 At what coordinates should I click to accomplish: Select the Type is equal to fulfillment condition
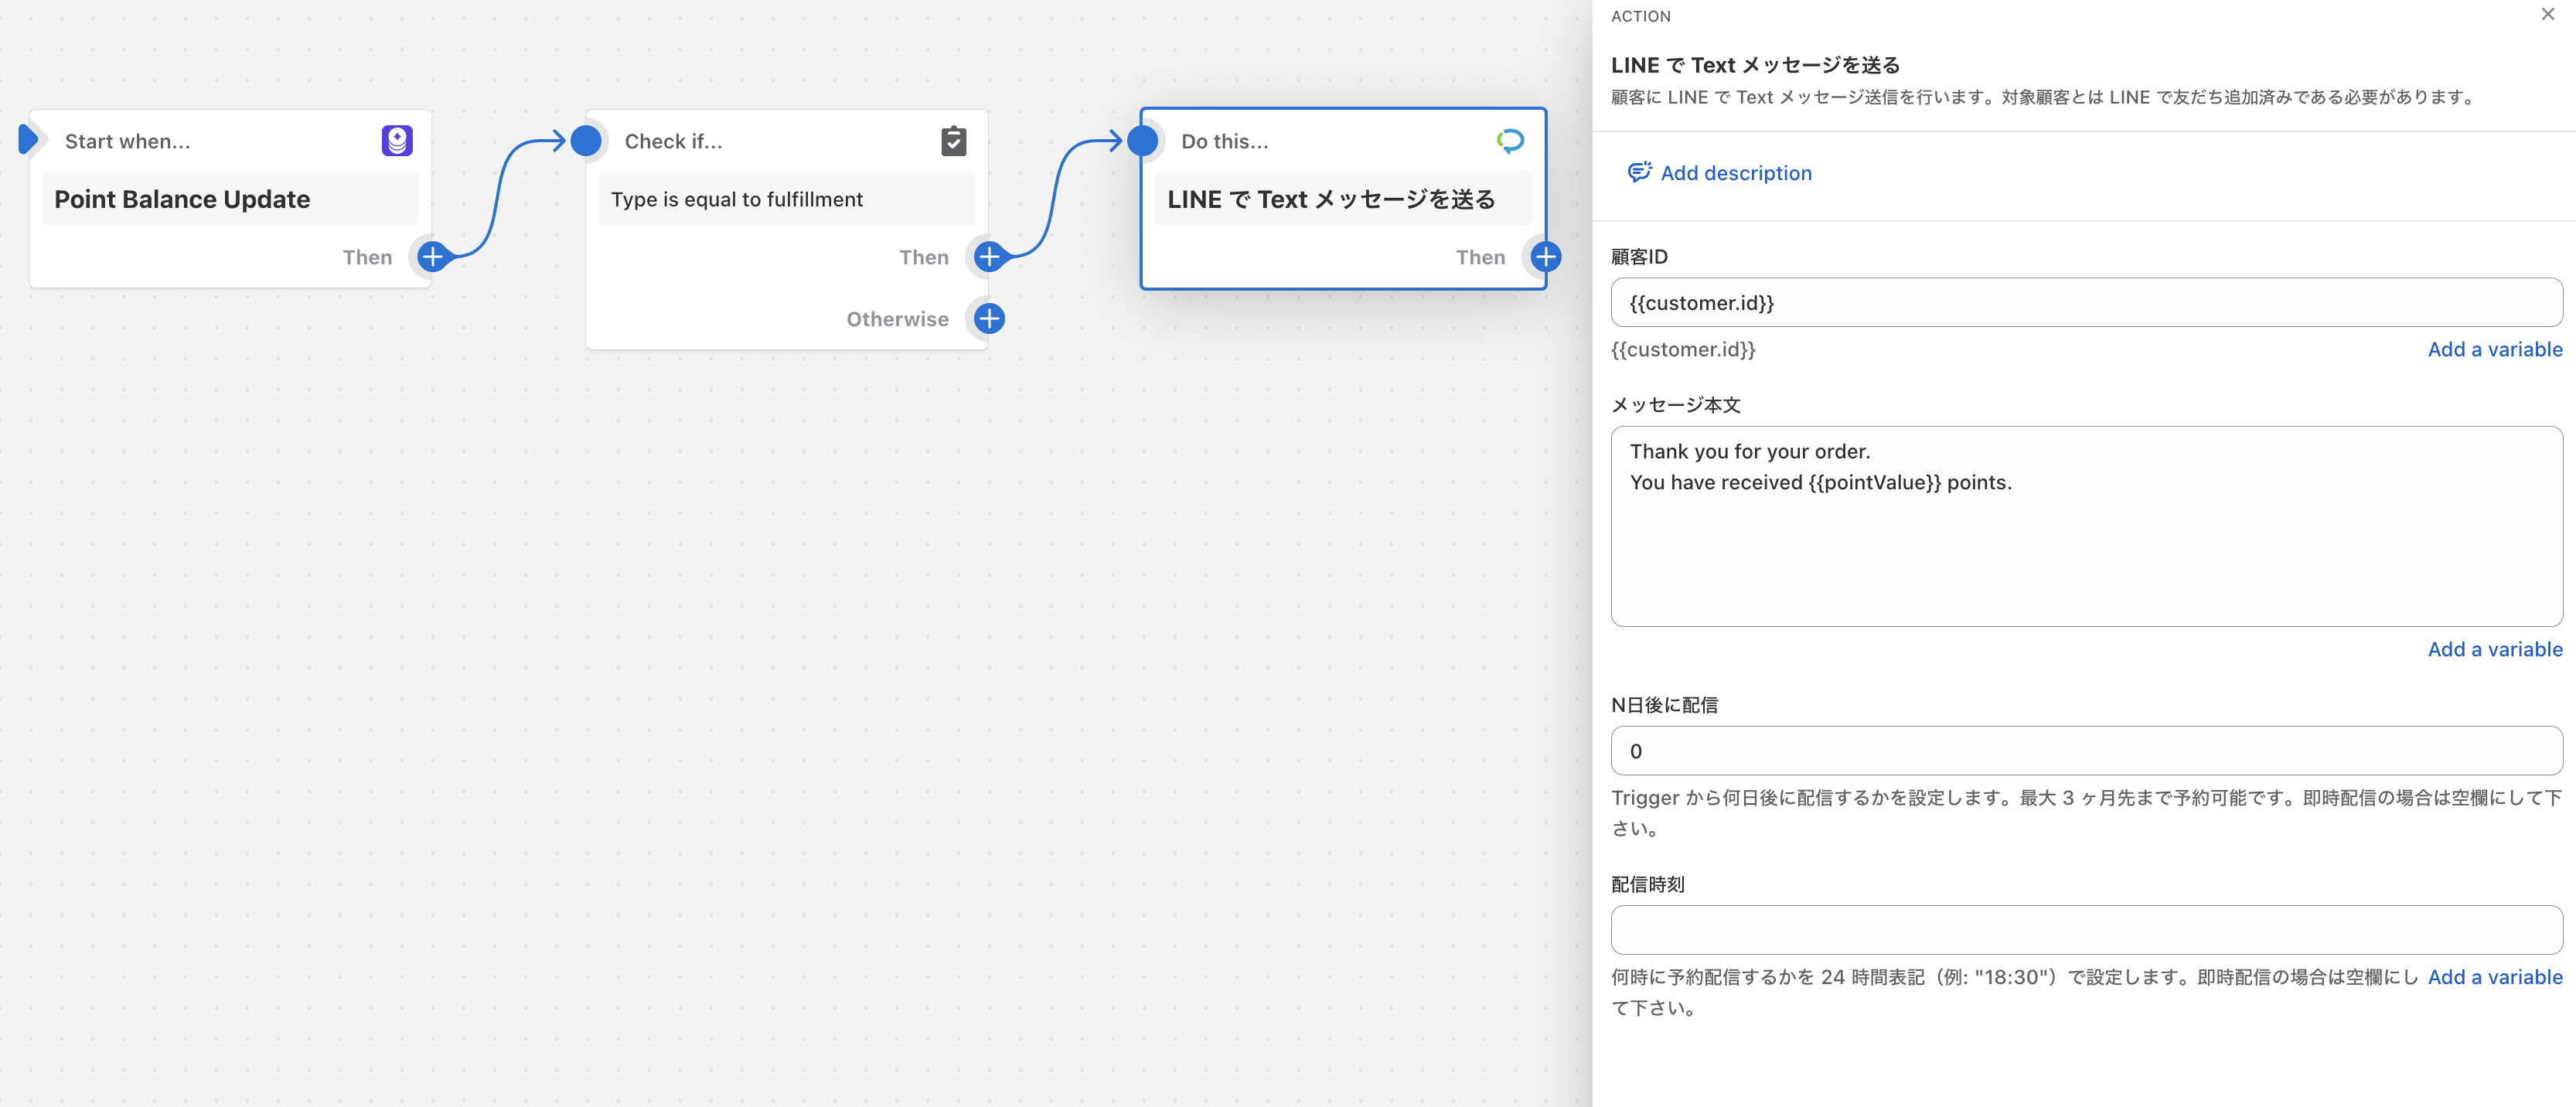coord(786,199)
